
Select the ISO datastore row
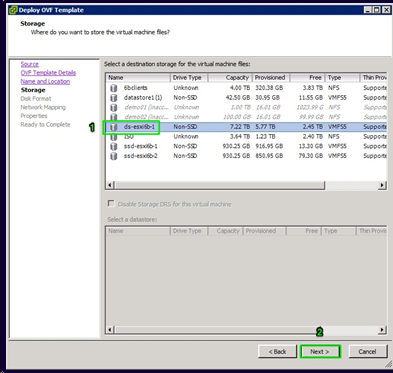246,137
